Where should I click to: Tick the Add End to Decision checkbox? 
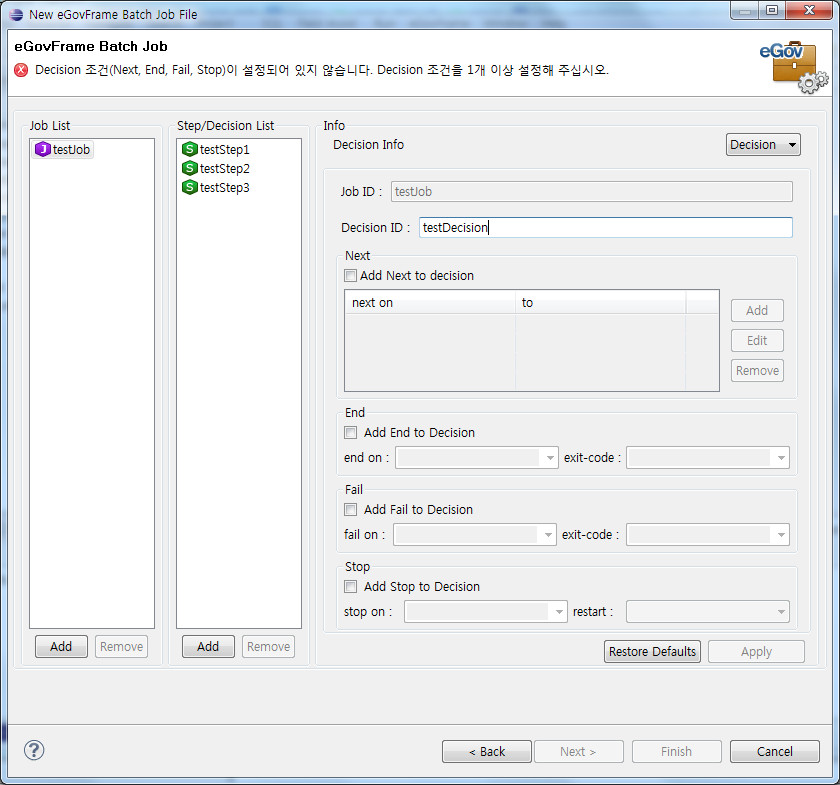pyautogui.click(x=350, y=432)
